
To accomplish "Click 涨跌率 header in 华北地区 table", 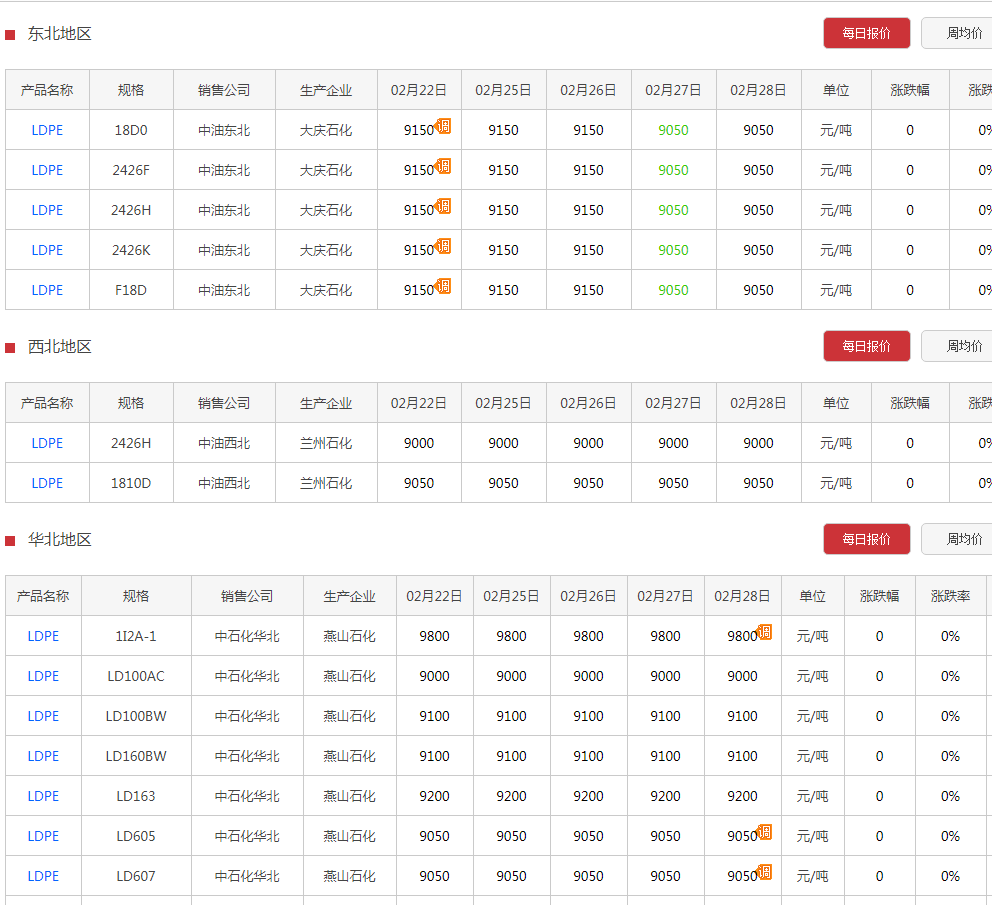I will [x=950, y=596].
